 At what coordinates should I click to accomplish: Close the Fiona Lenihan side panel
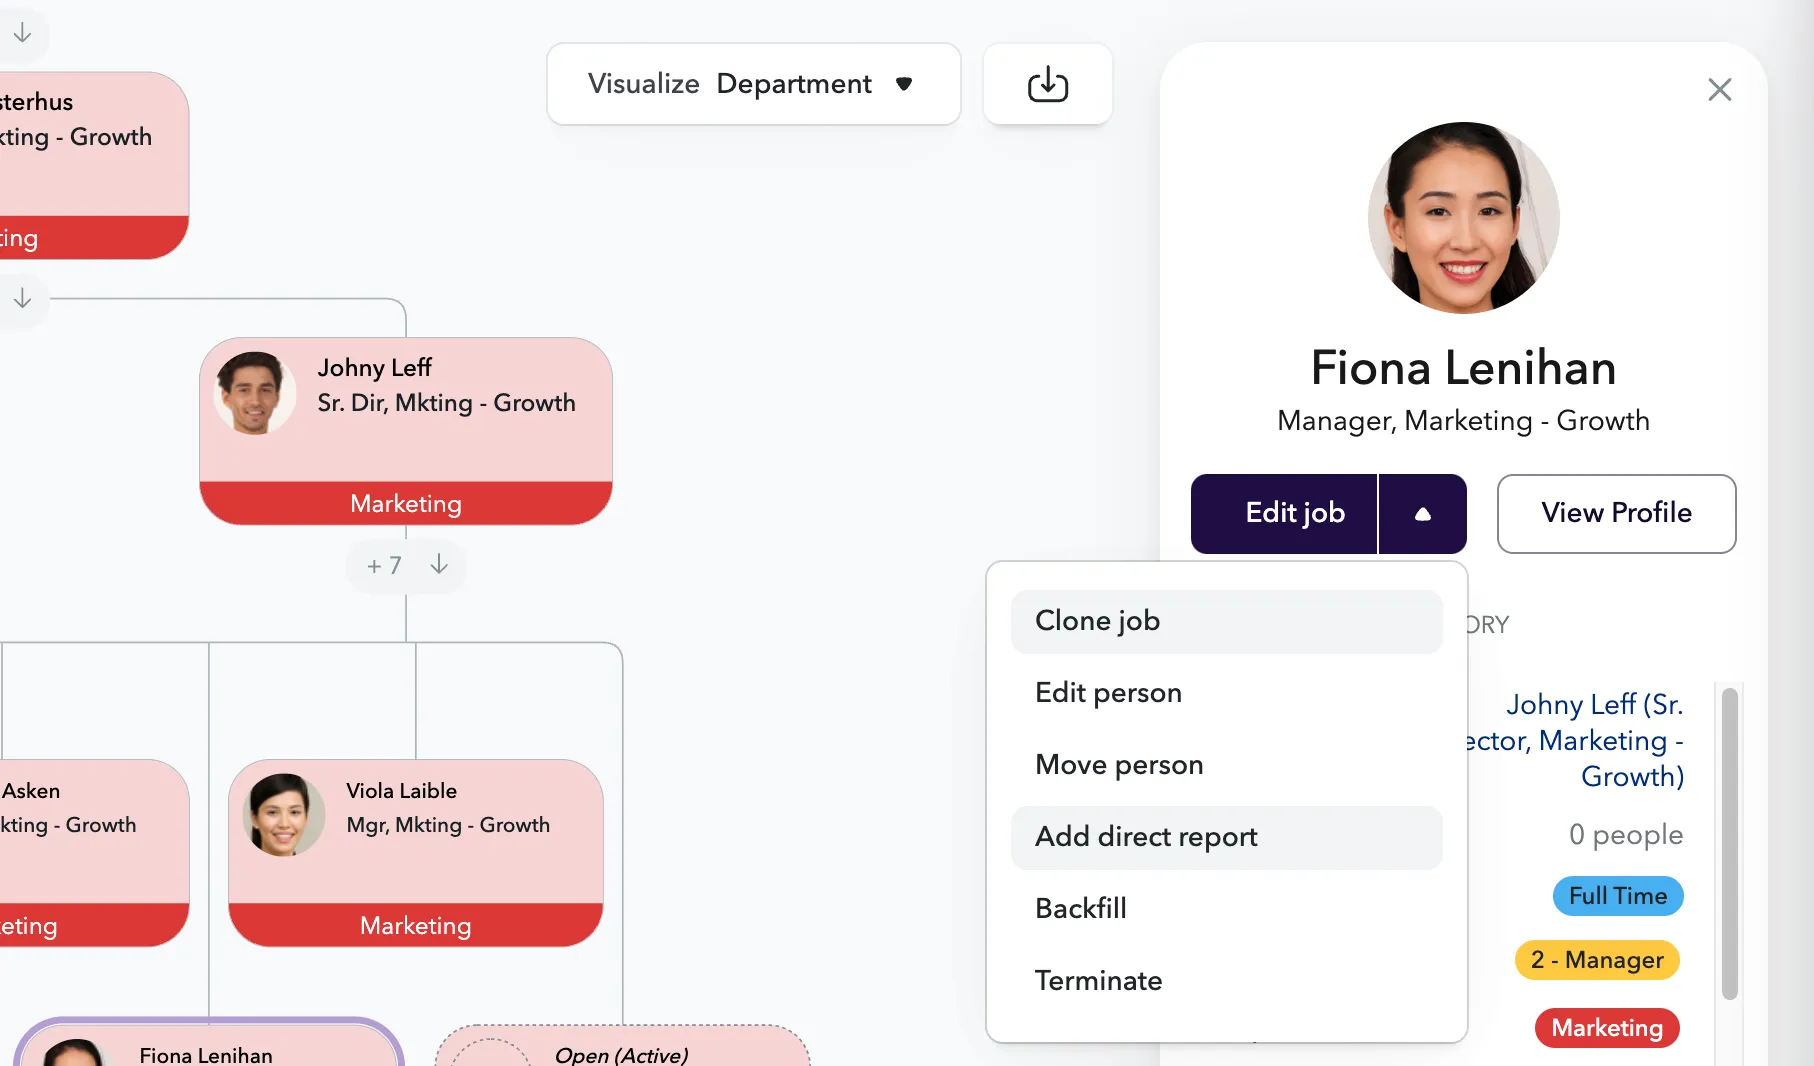[x=1719, y=90]
